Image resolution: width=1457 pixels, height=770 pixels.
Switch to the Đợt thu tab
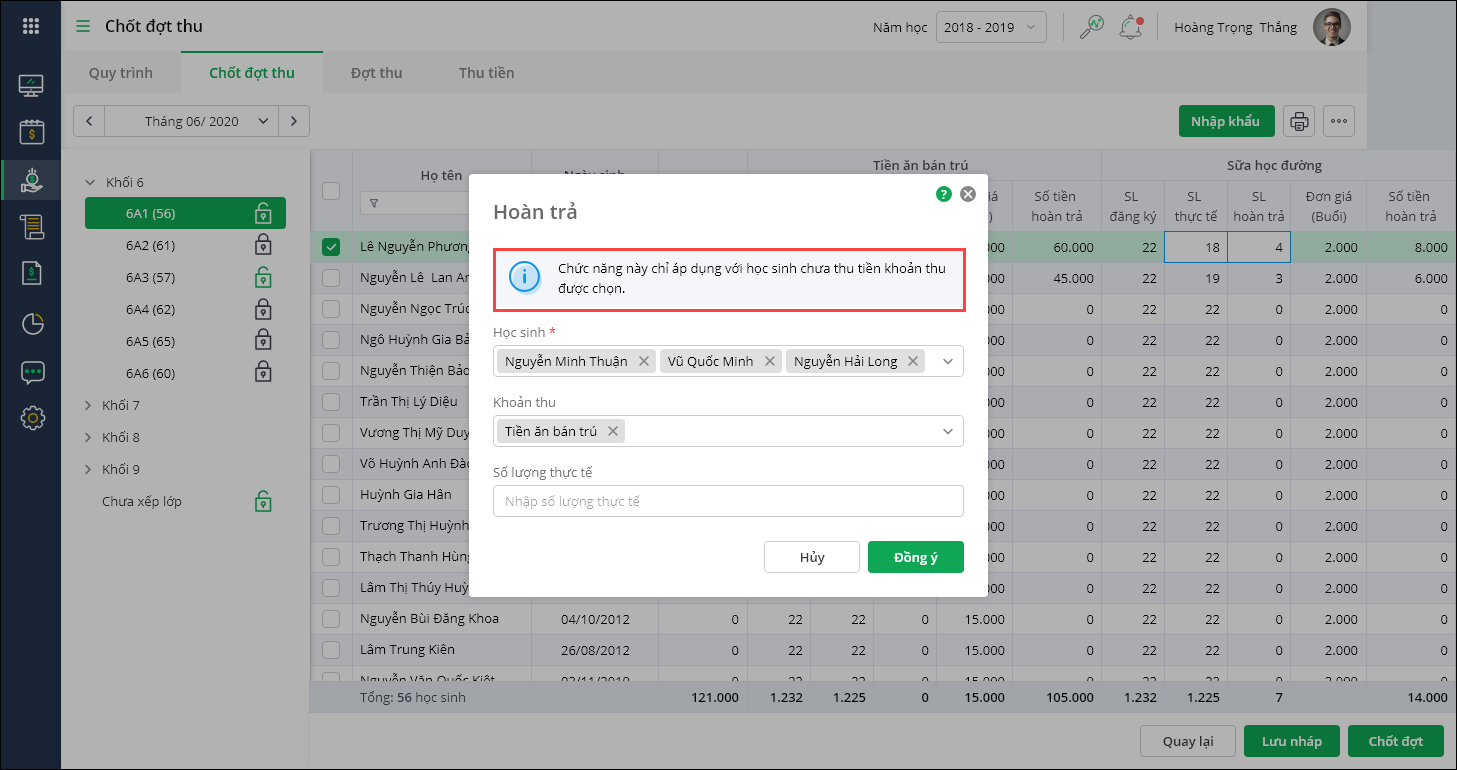377,73
